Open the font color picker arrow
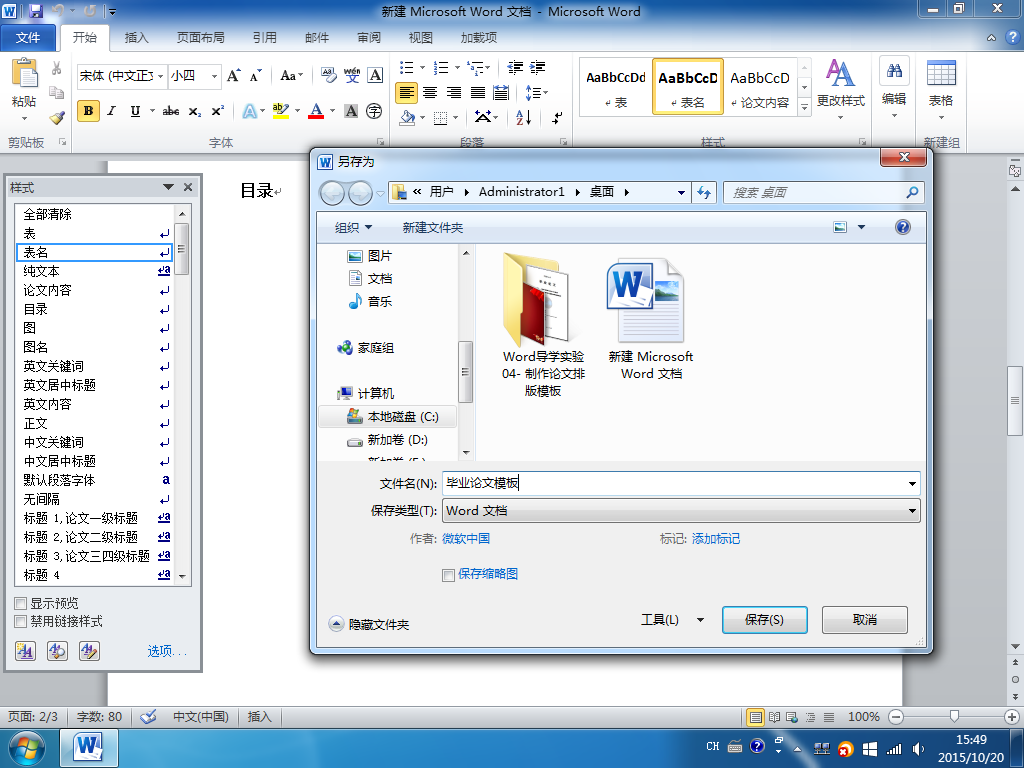Image resolution: width=1024 pixels, height=768 pixels. click(x=333, y=111)
